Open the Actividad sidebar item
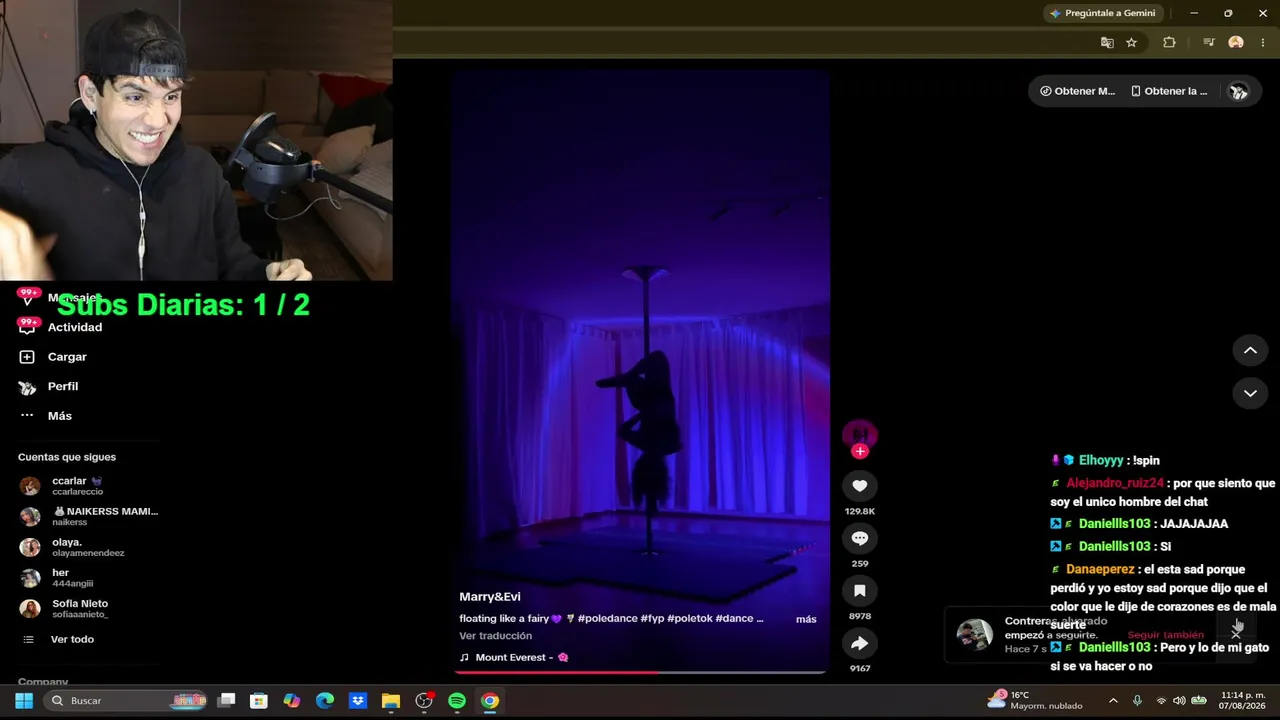Image resolution: width=1280 pixels, height=720 pixels. pos(75,327)
